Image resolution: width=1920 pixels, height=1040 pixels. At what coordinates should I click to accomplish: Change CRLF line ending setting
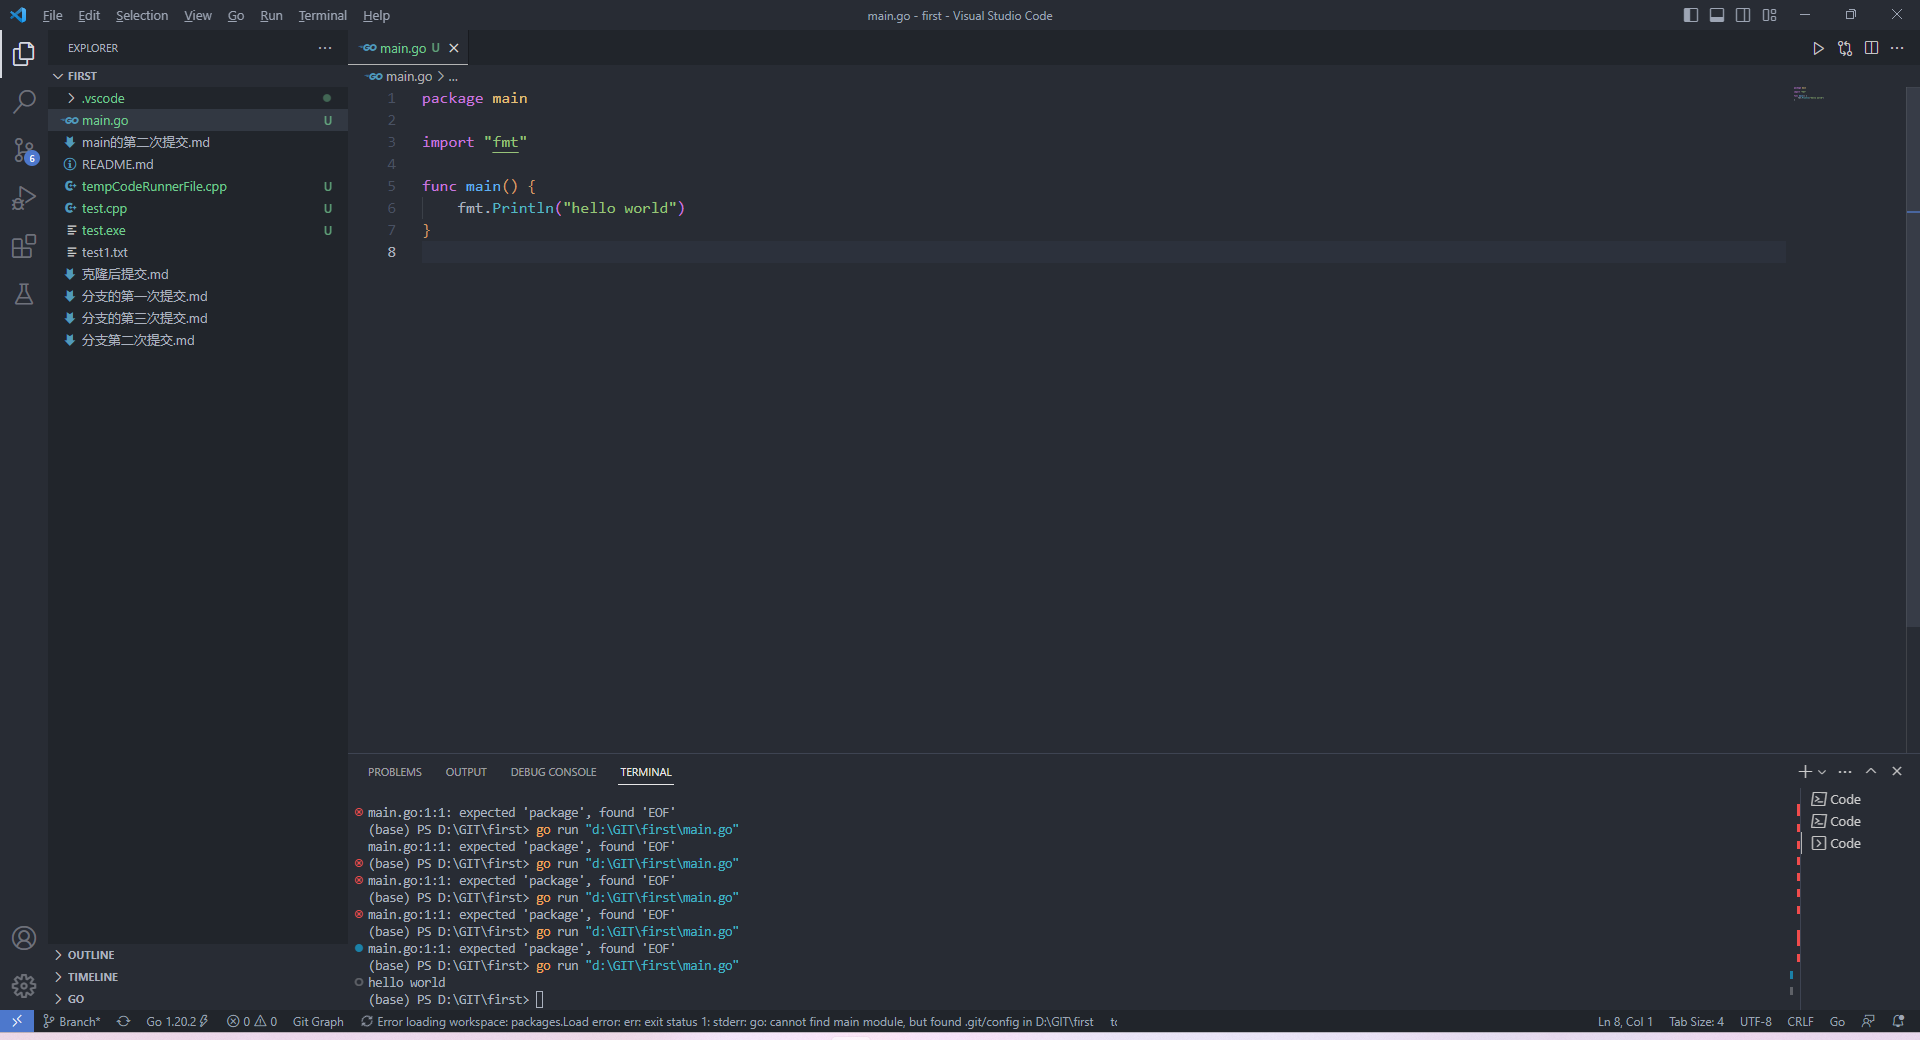(1800, 1021)
